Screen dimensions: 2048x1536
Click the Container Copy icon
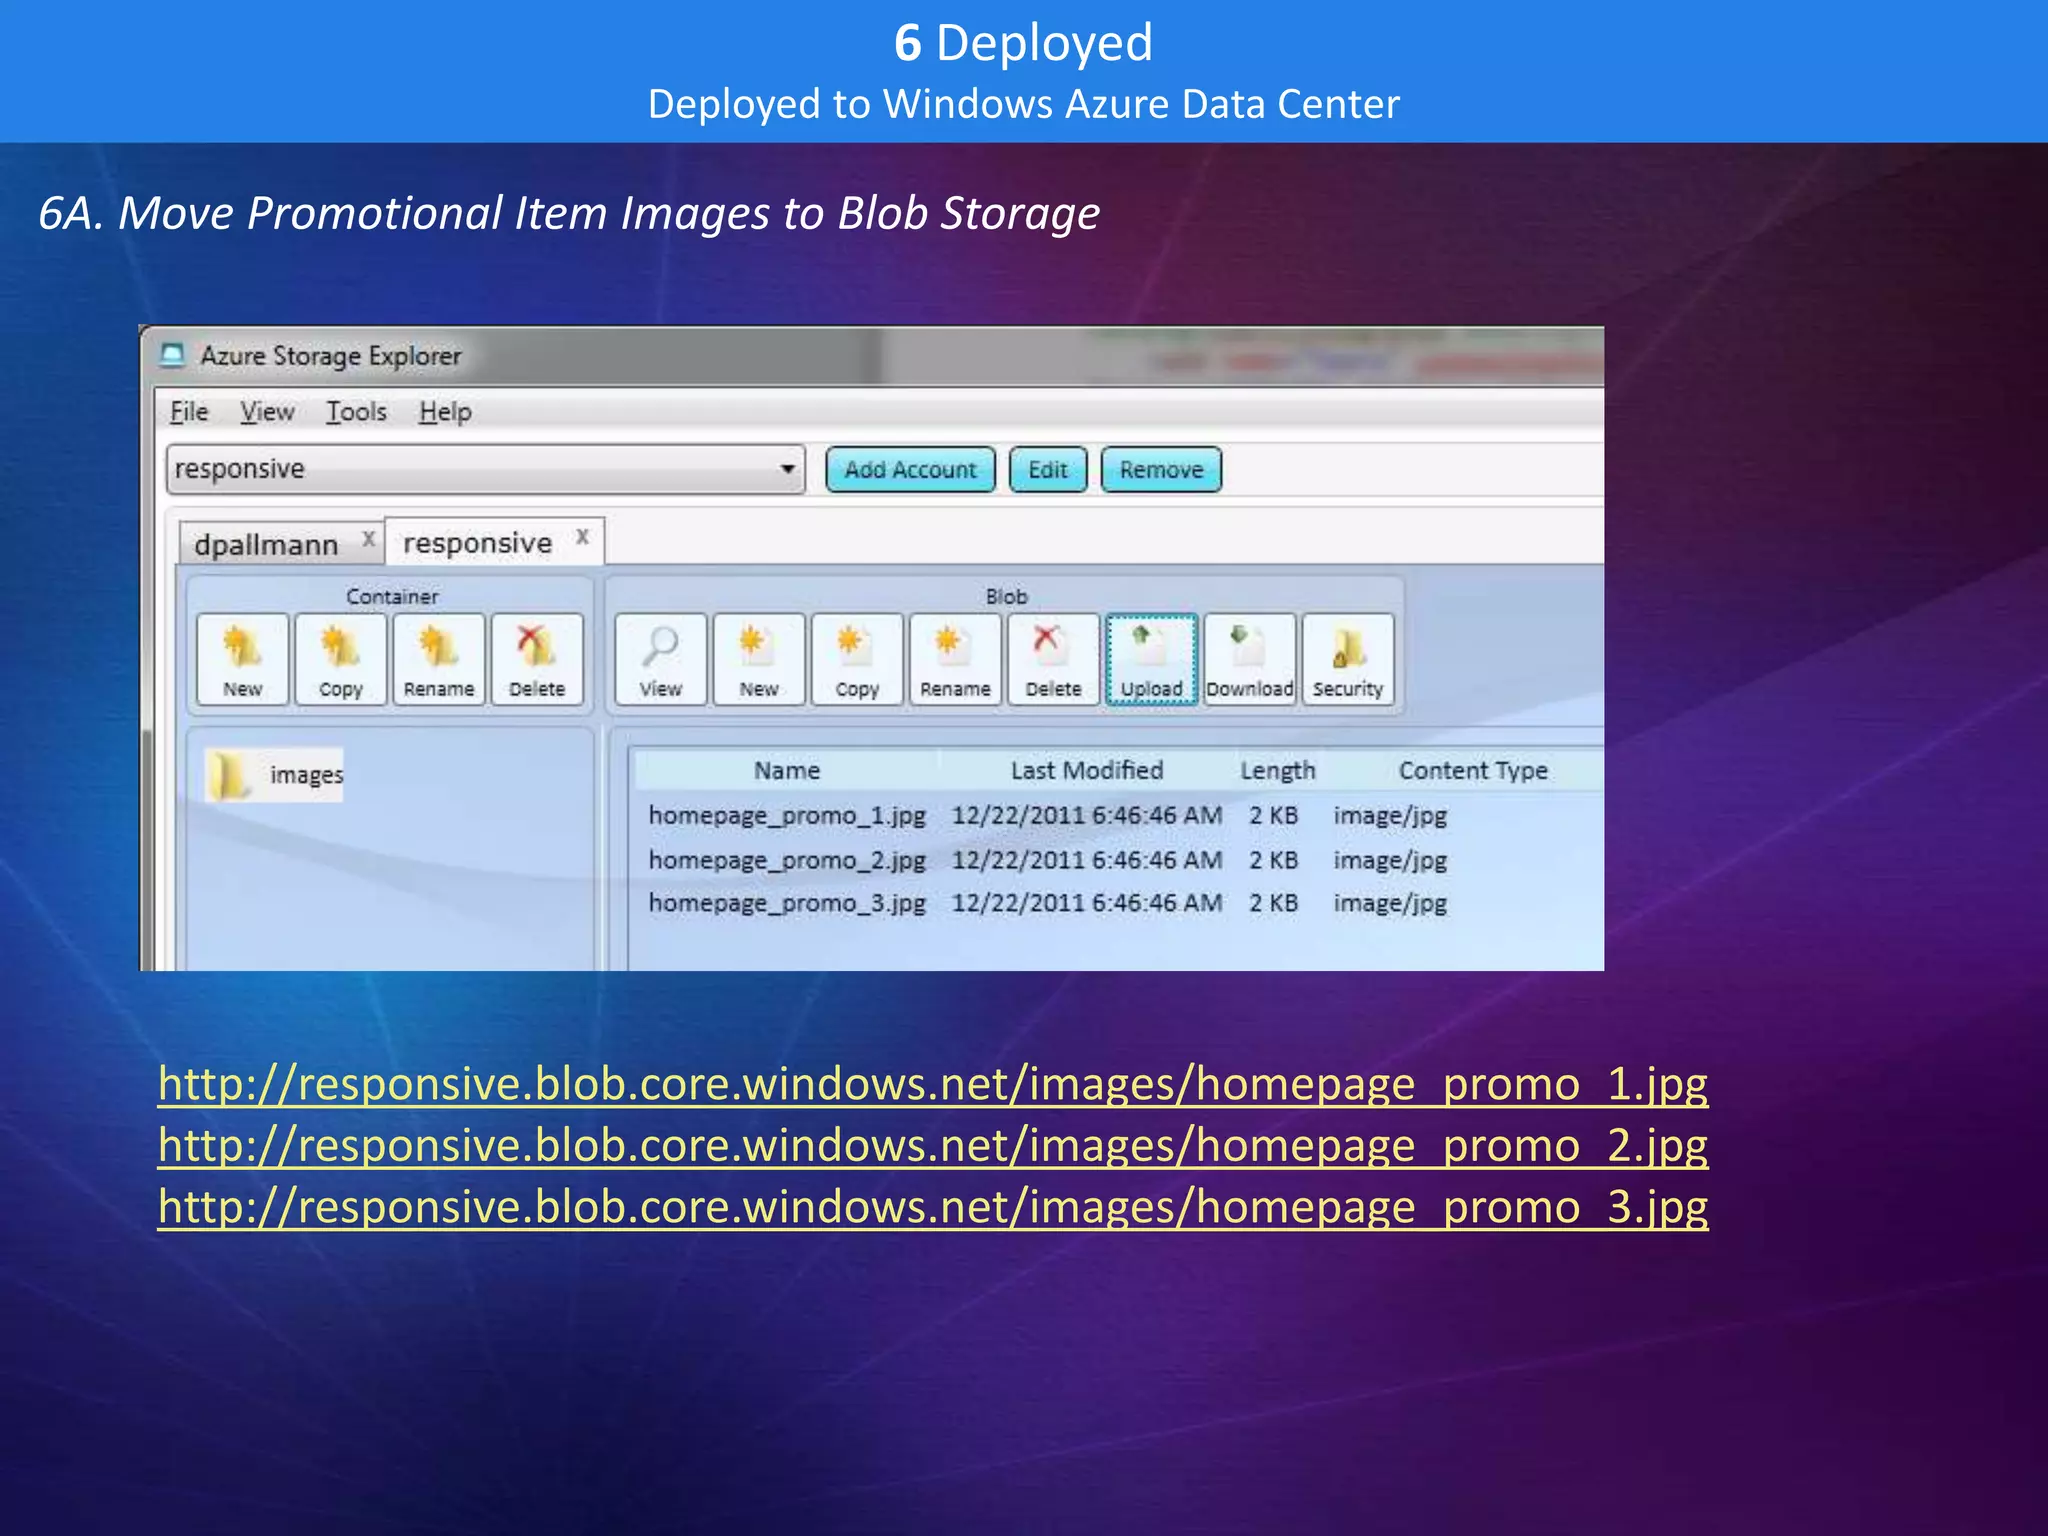point(340,660)
